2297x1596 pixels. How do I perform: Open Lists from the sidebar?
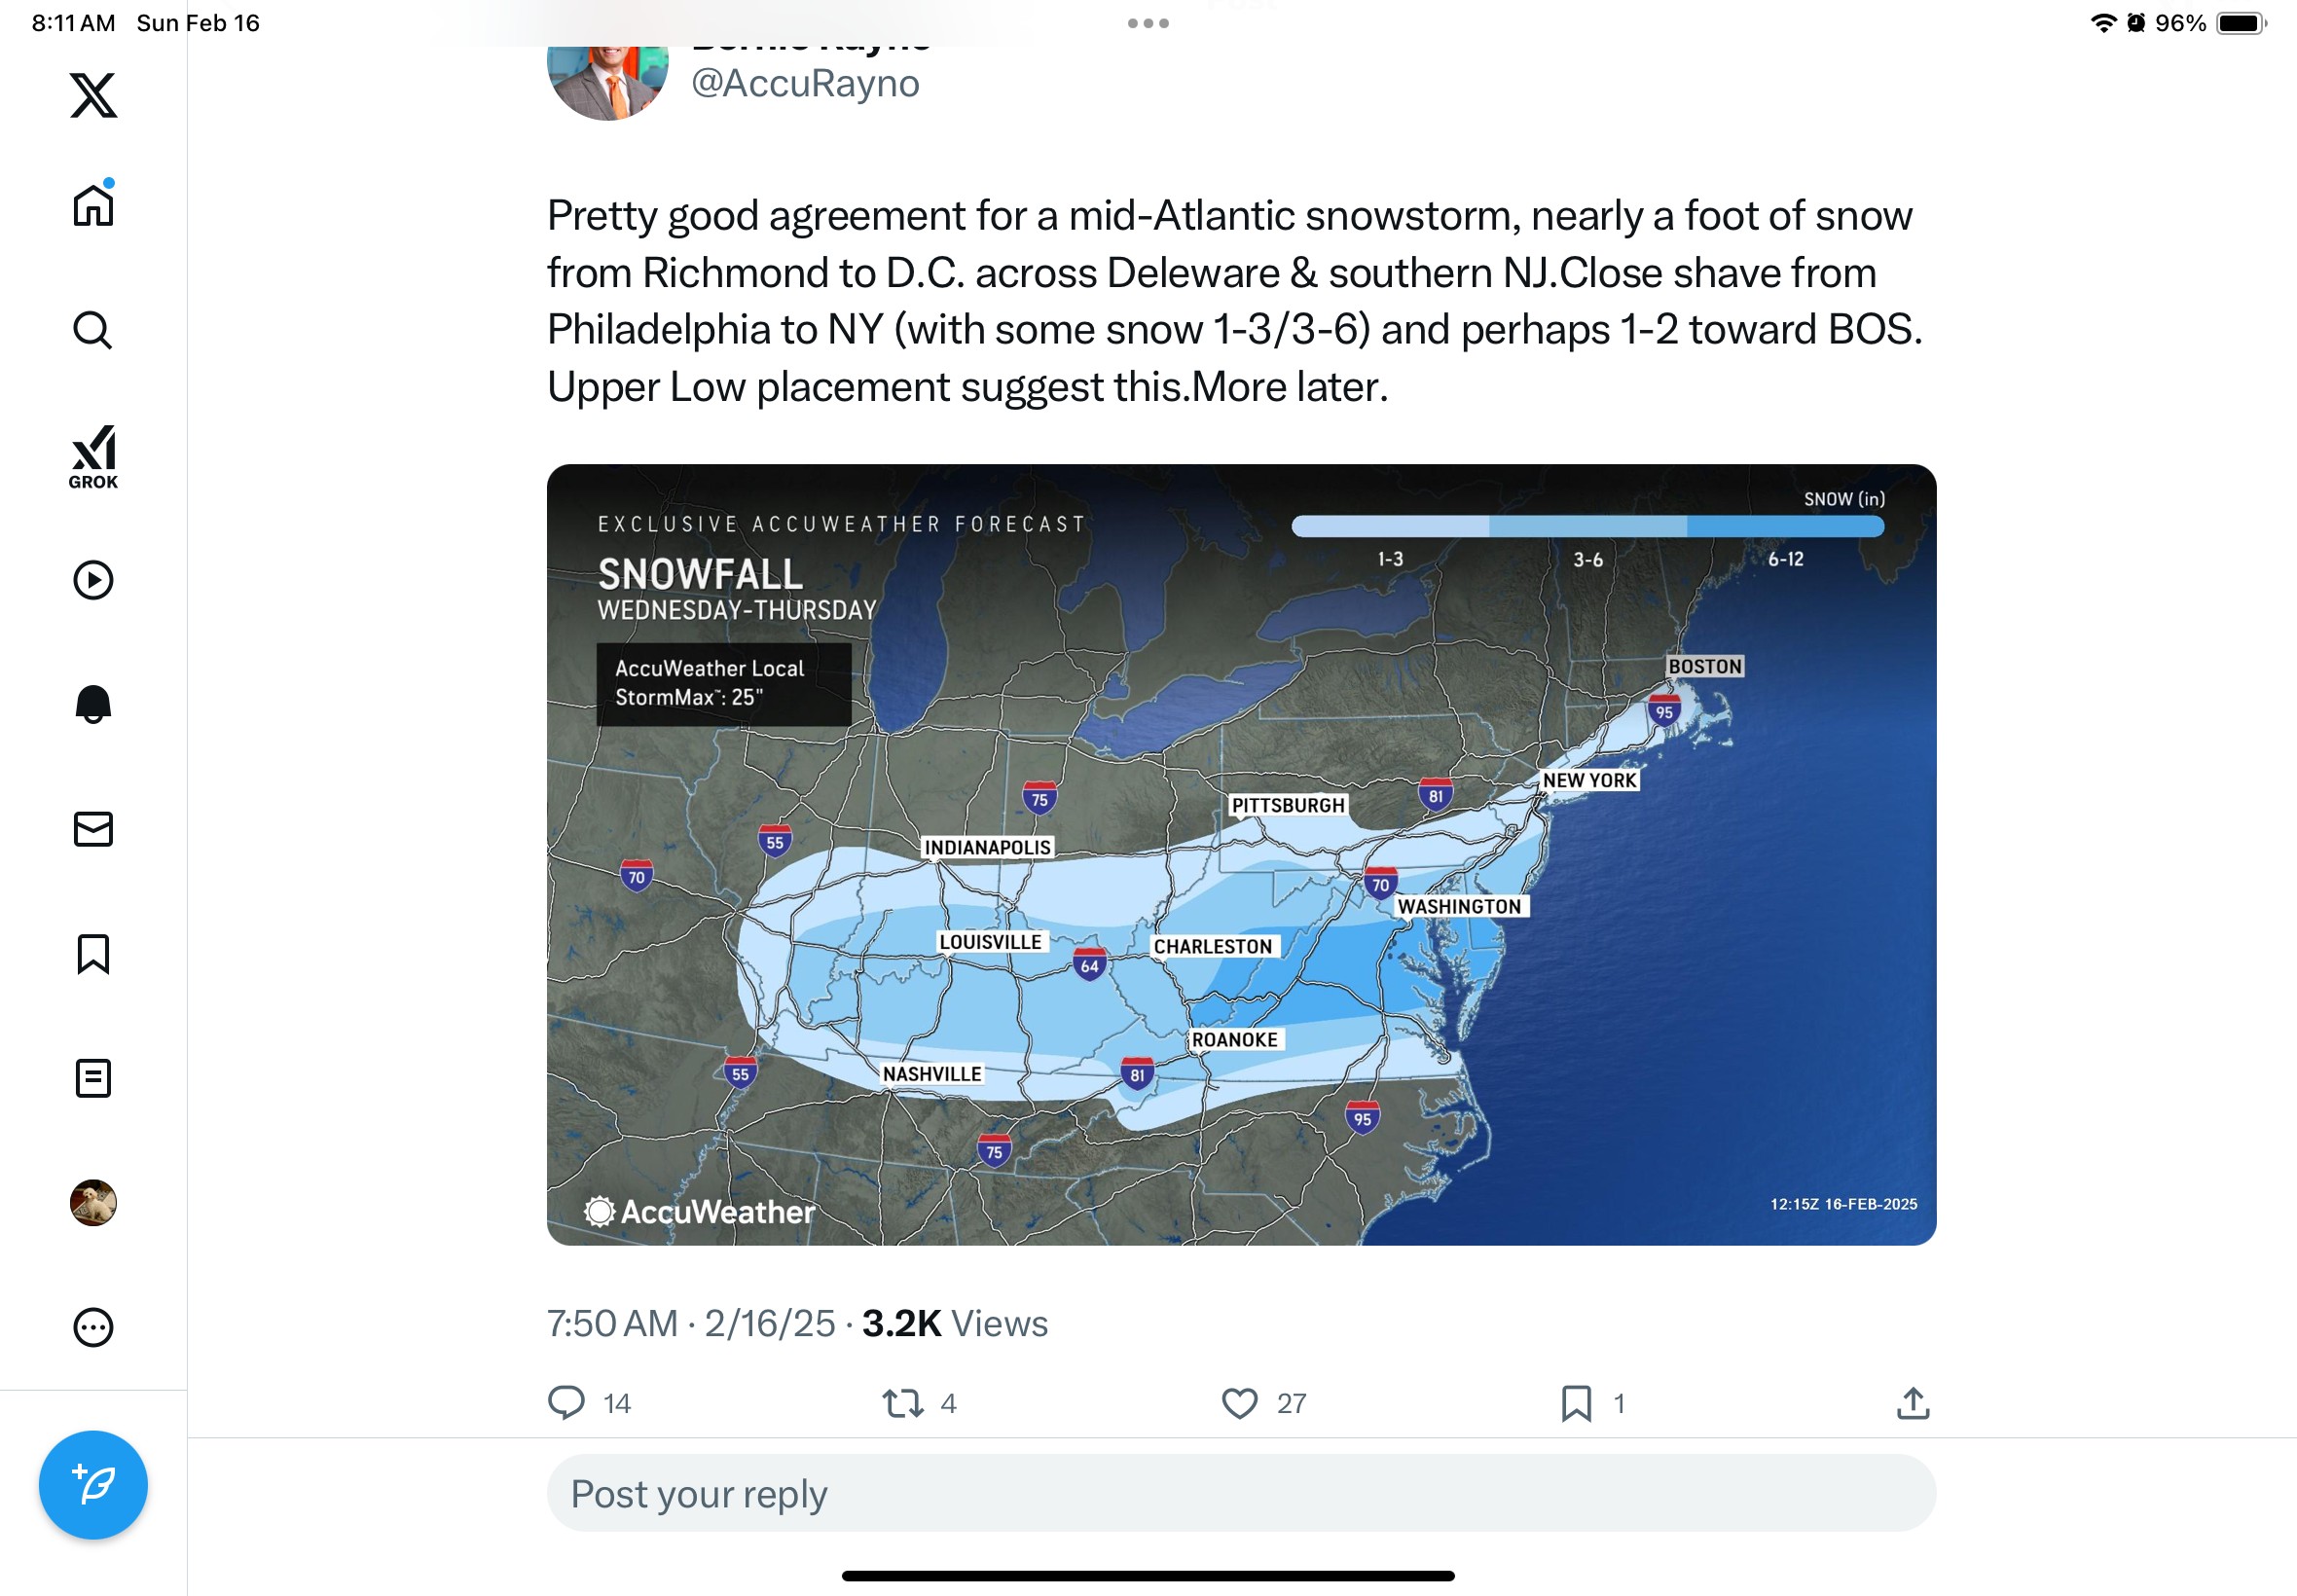(93, 1078)
